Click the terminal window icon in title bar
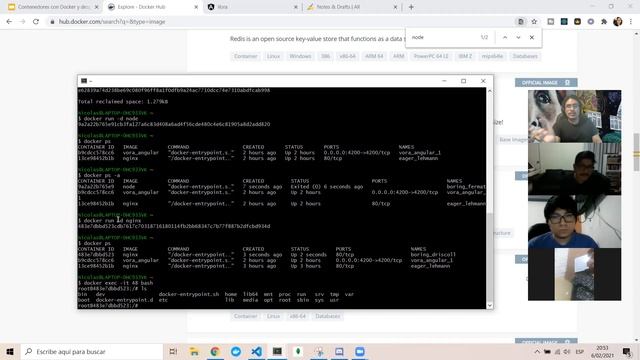The width and height of the screenshot is (640, 360). pyautogui.click(x=84, y=81)
